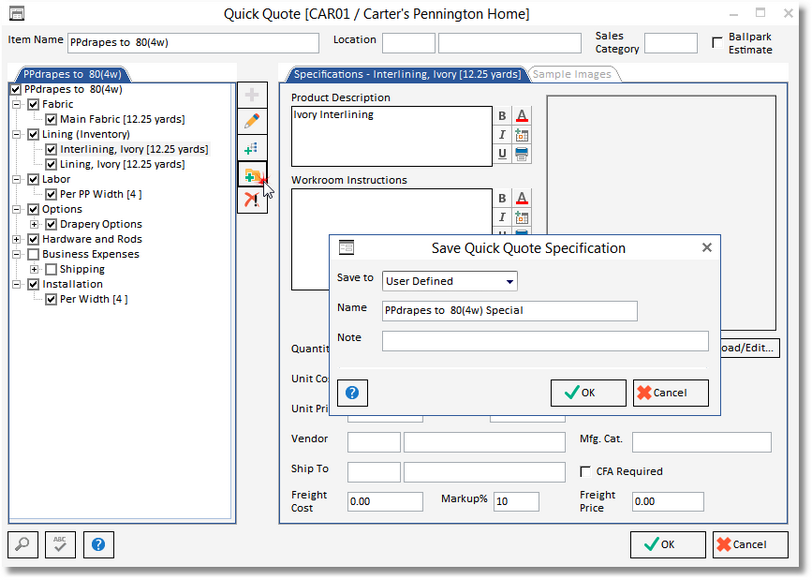The image size is (812, 580).
Task: Open font color for Product Description
Action: click(521, 115)
